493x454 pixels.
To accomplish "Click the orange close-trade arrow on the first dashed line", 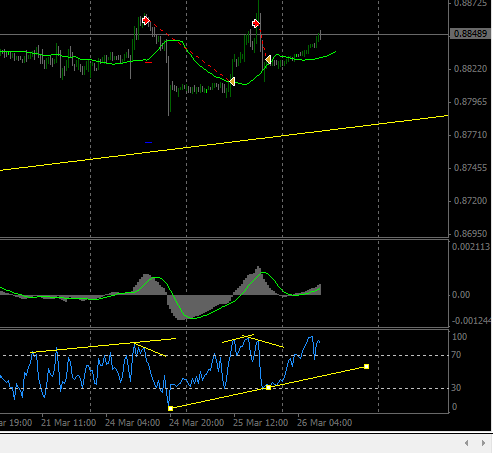I will (x=232, y=81).
